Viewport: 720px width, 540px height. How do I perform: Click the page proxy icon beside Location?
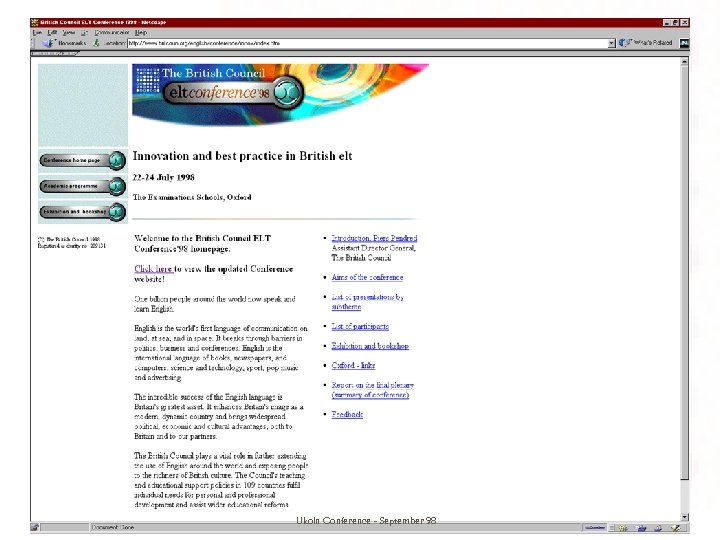96,43
